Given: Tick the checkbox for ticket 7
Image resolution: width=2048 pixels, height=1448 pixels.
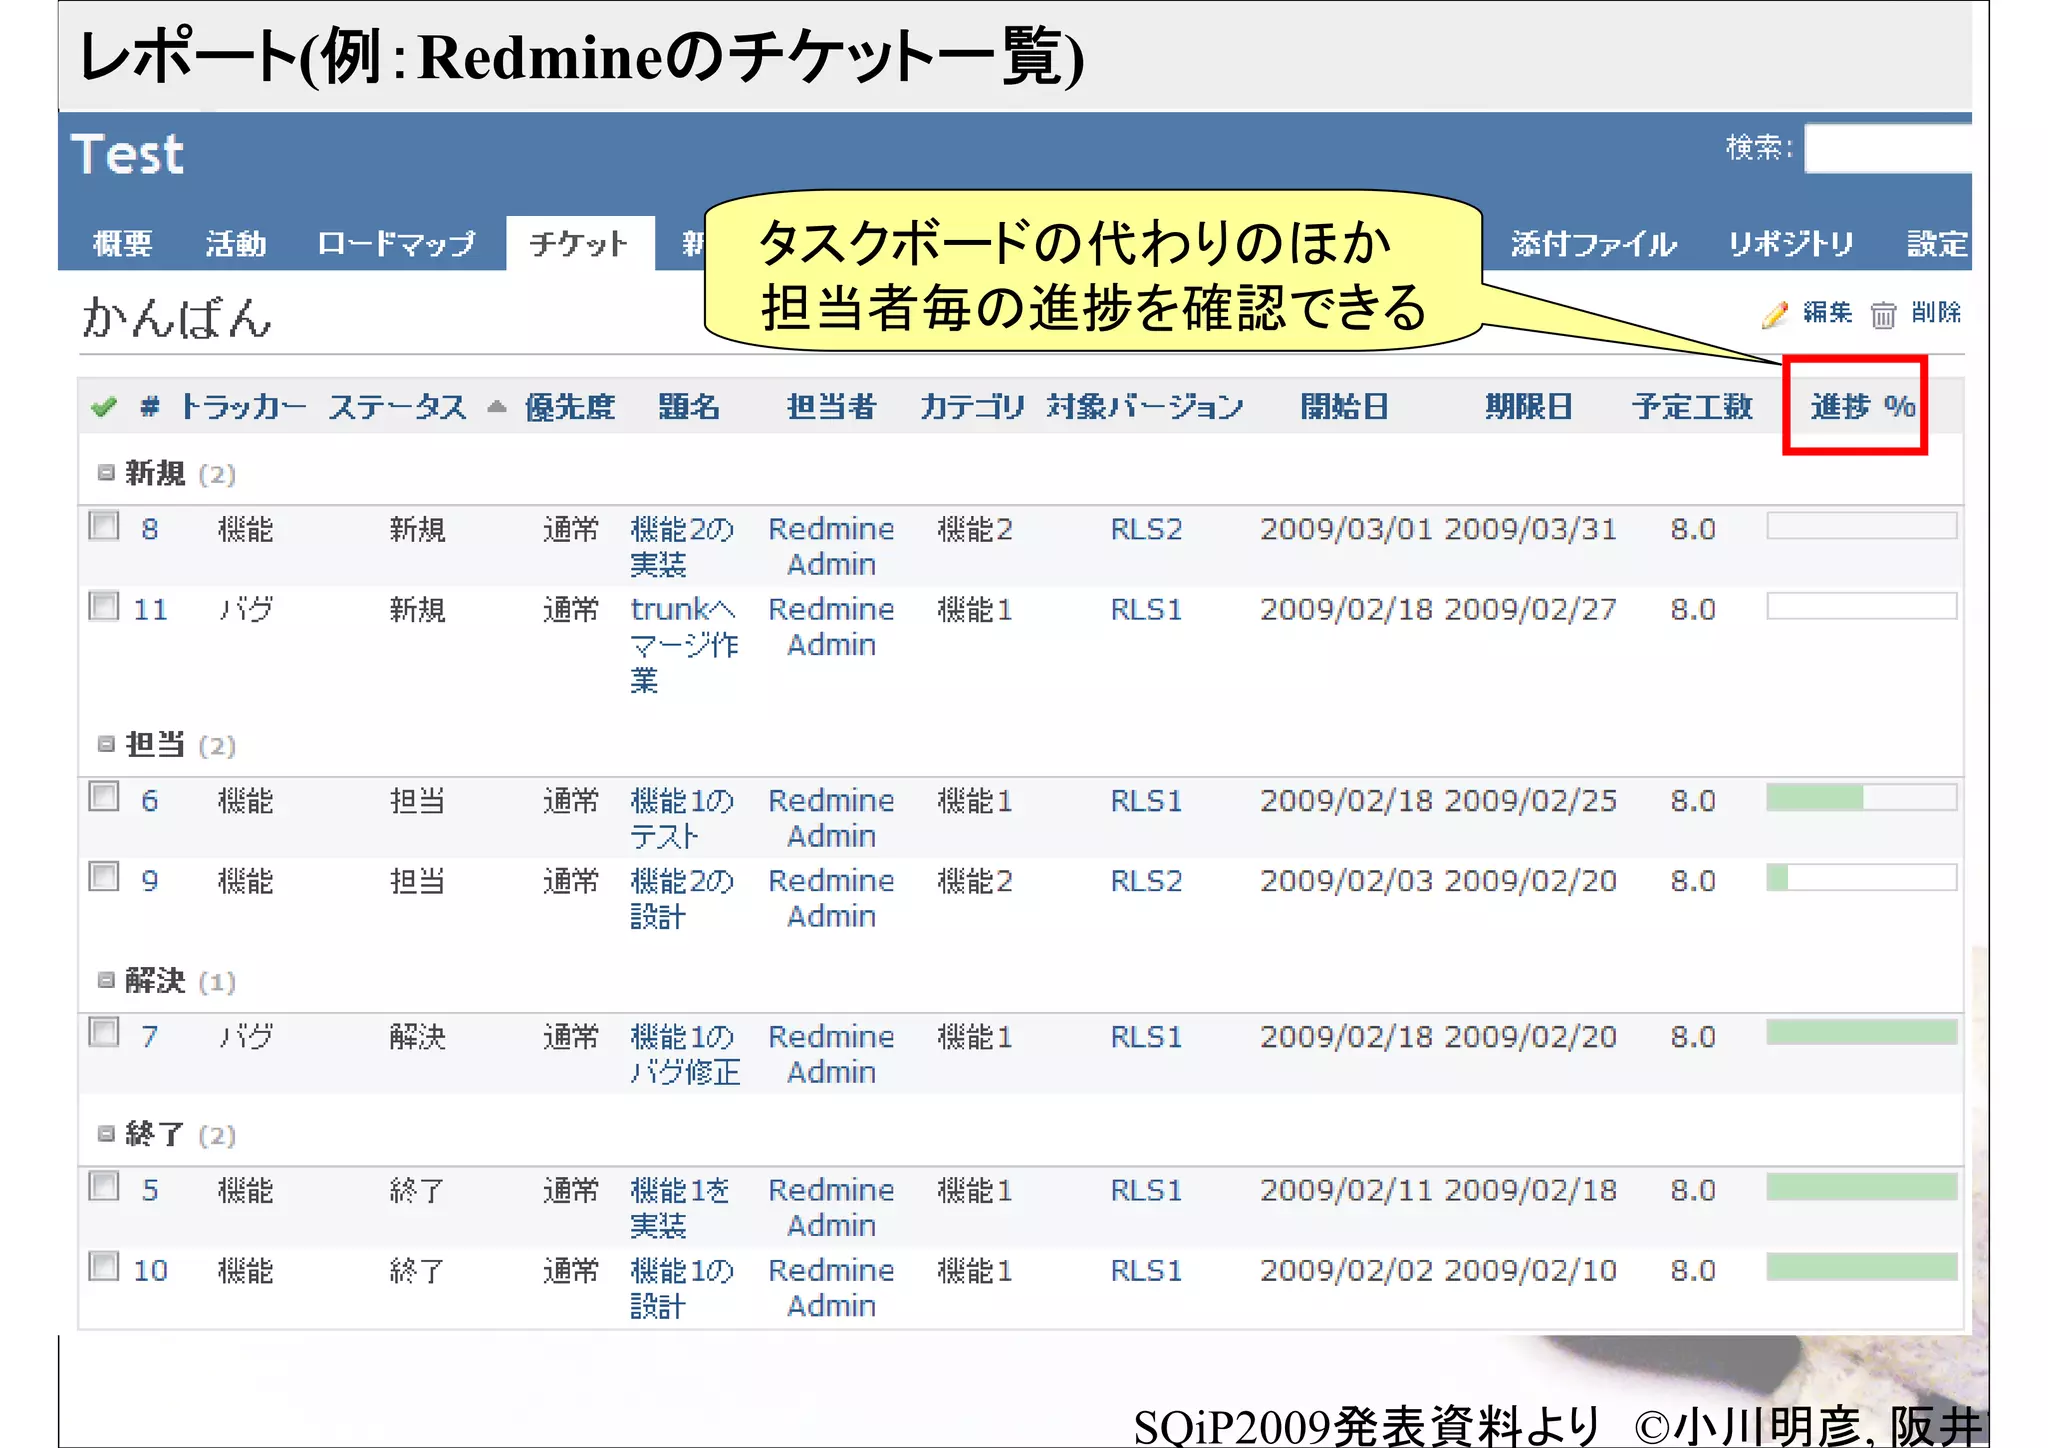Looking at the screenshot, I should coord(104,1031).
